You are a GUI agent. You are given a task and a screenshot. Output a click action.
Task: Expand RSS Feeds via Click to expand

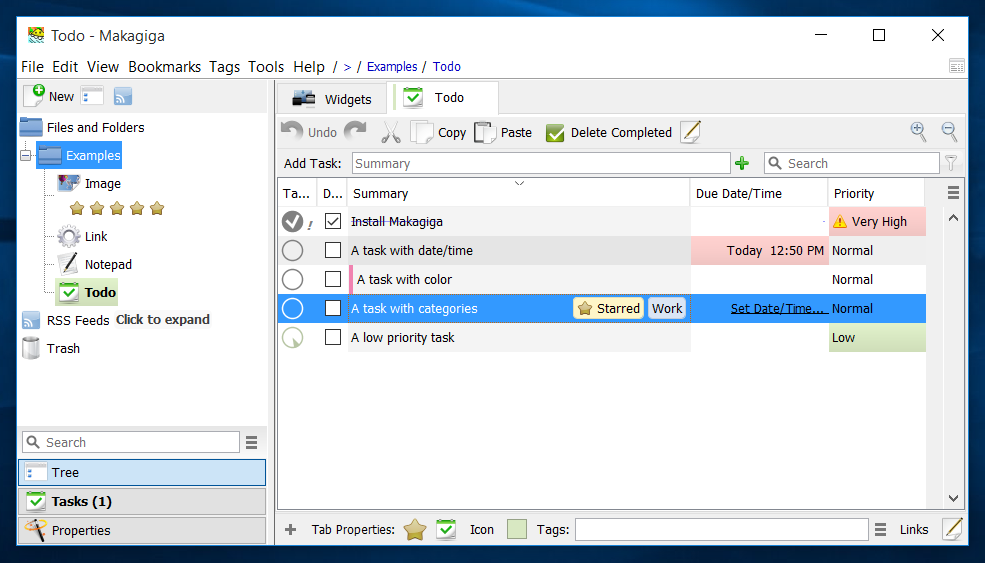pos(163,319)
